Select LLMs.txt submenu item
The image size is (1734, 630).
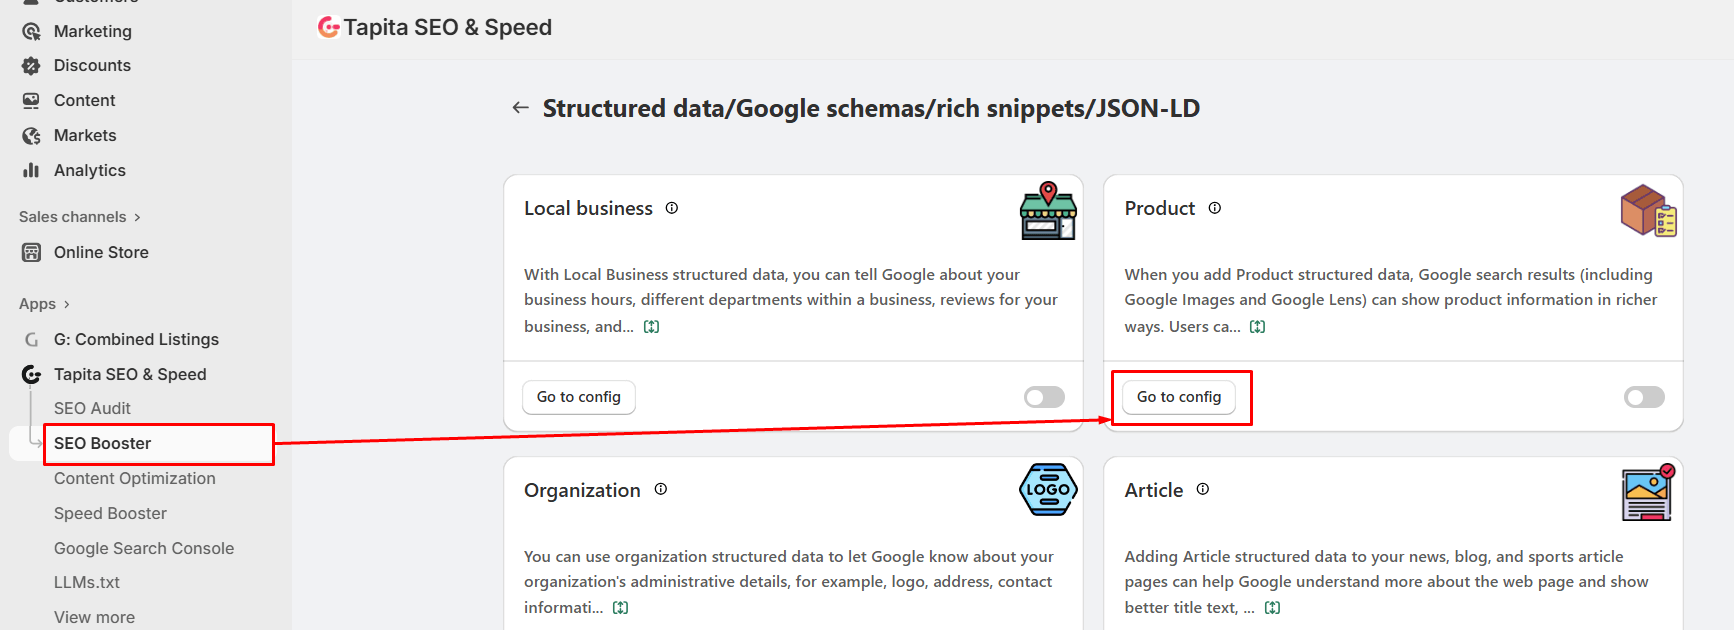pos(87,583)
